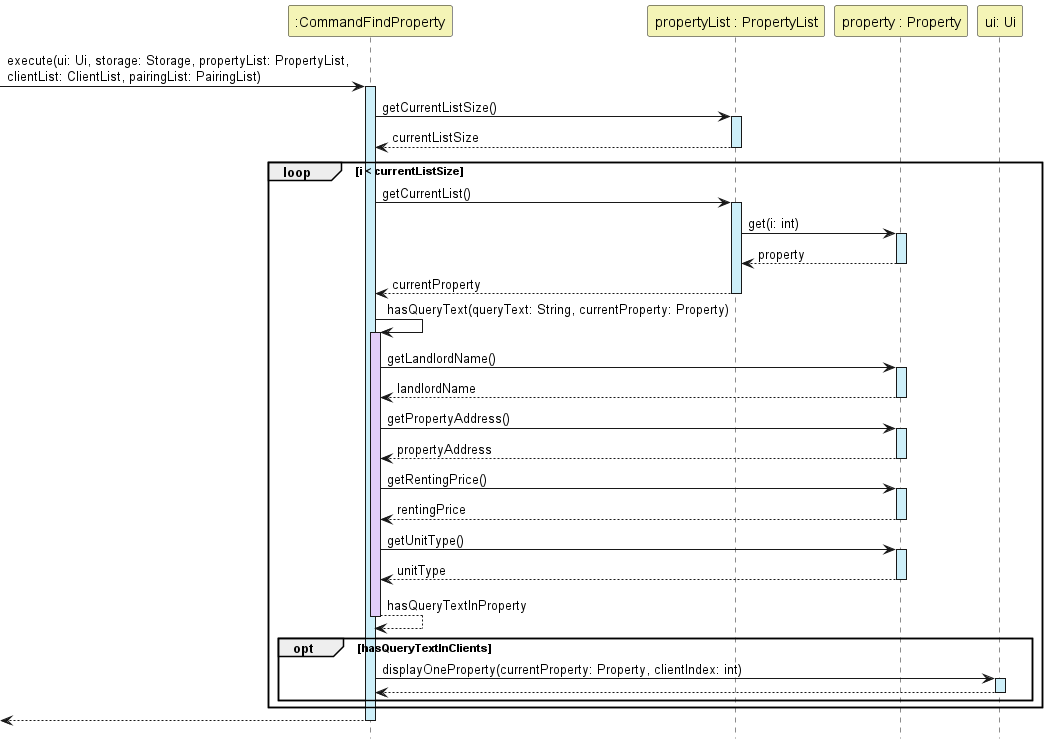The width and height of the screenshot is (1047, 744).
Task: Select the property : Property participant box
Action: click(x=901, y=21)
